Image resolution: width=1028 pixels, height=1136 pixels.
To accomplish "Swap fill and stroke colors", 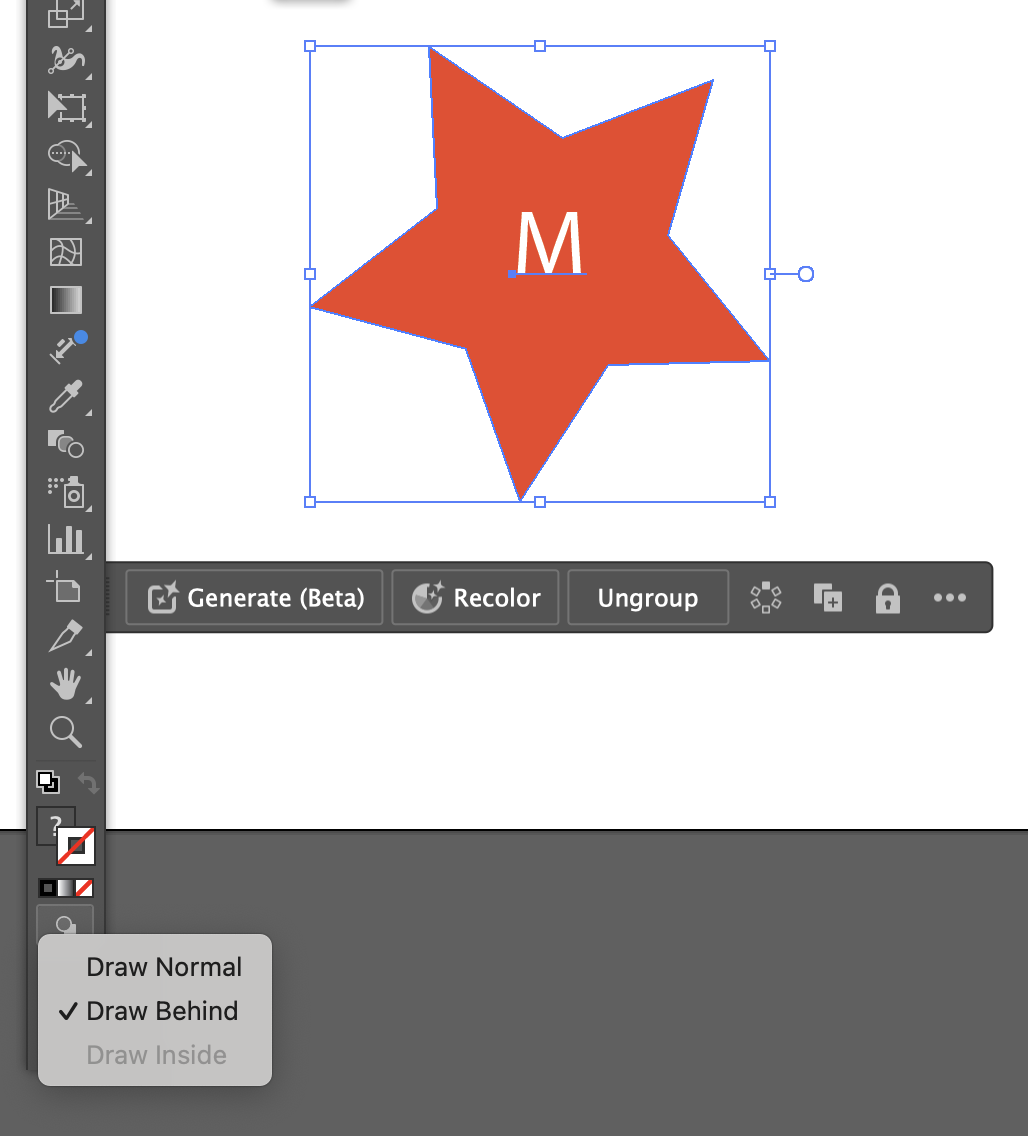I will click(90, 783).
